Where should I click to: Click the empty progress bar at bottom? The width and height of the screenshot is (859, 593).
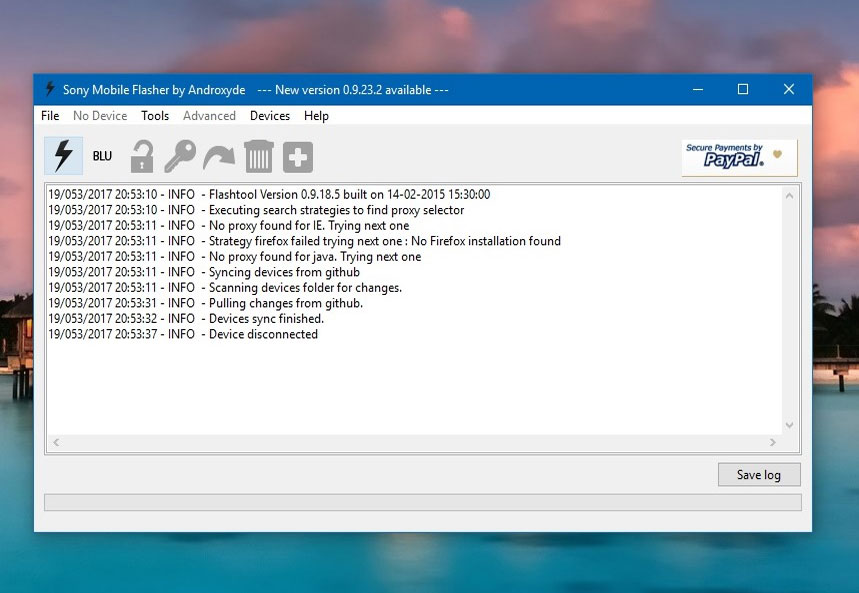point(422,503)
